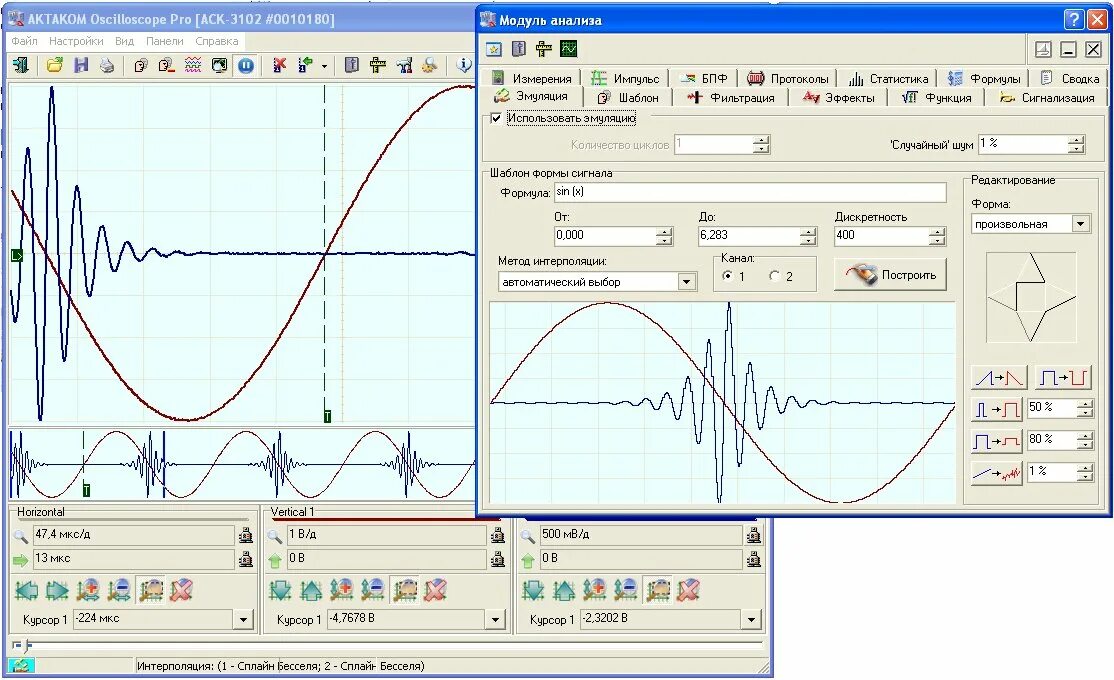Shift horizontal position right with the arrow icon

(58, 590)
